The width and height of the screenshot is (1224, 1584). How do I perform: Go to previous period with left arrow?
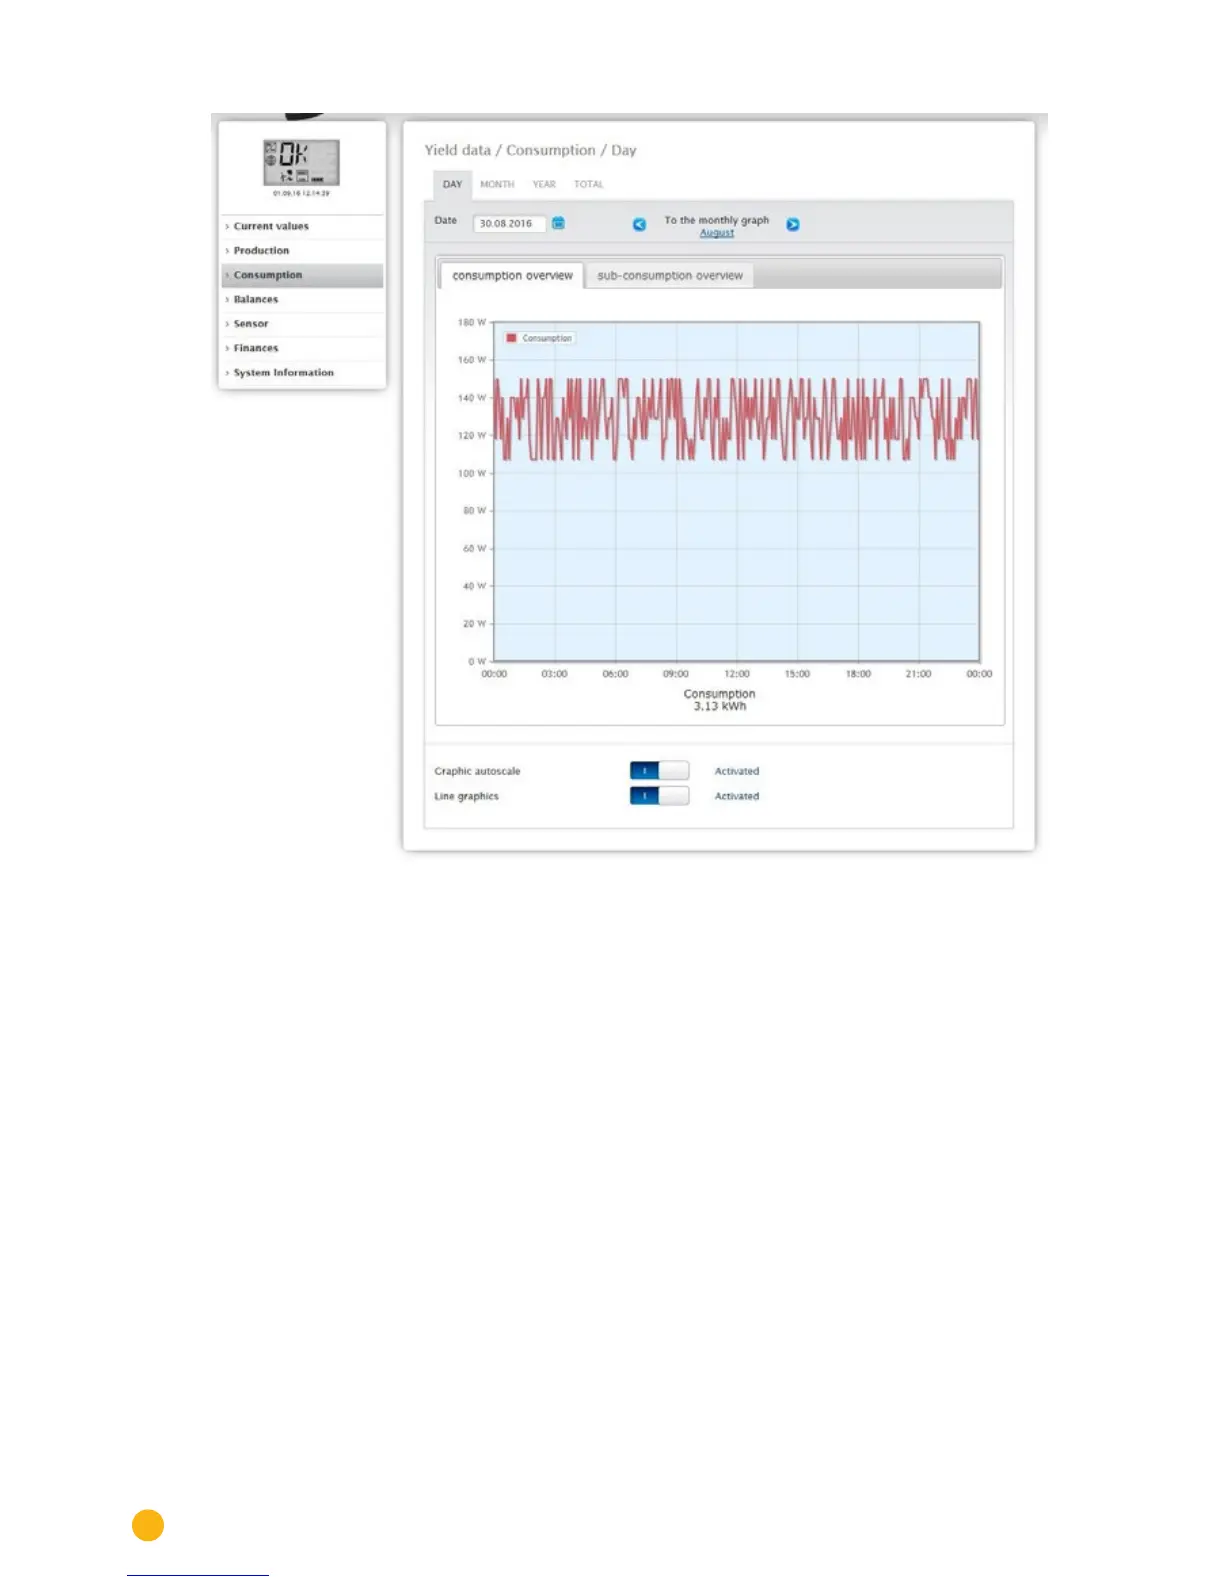tap(640, 224)
